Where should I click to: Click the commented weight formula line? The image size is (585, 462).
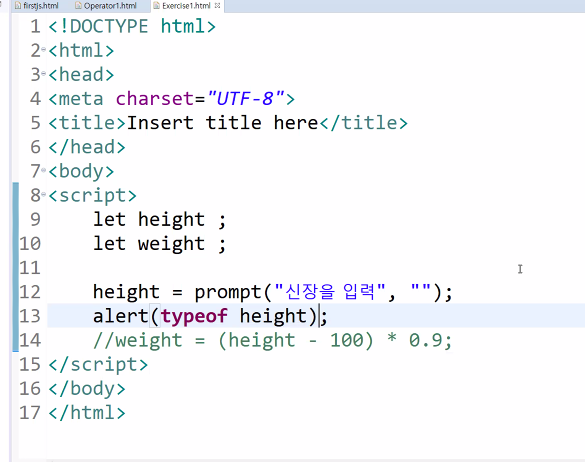[273, 340]
